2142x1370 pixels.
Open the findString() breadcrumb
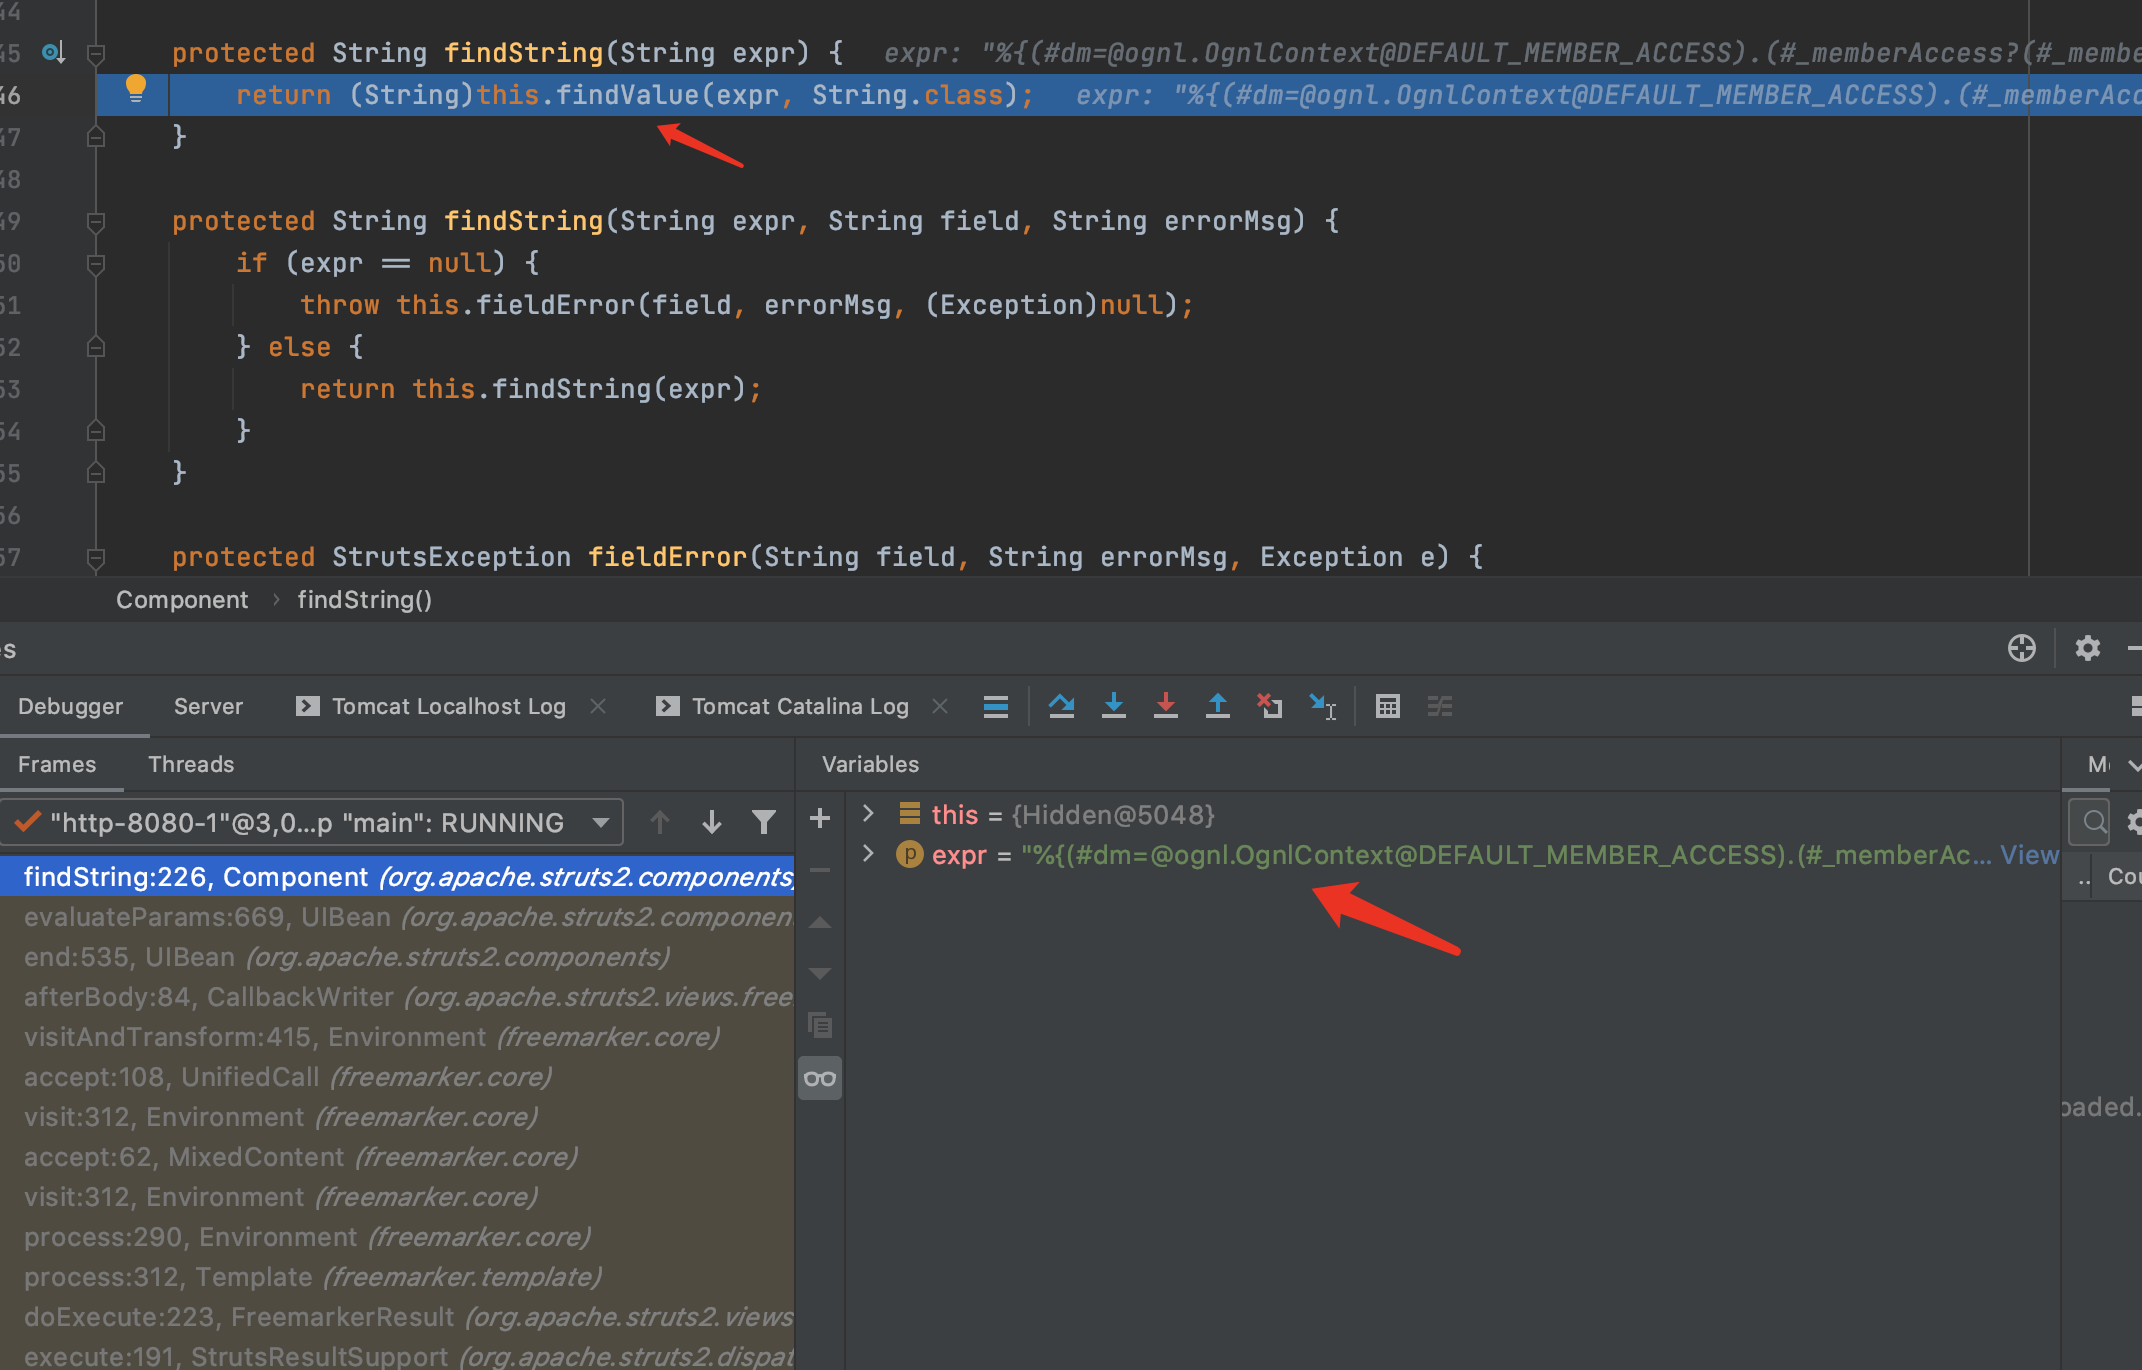364,600
